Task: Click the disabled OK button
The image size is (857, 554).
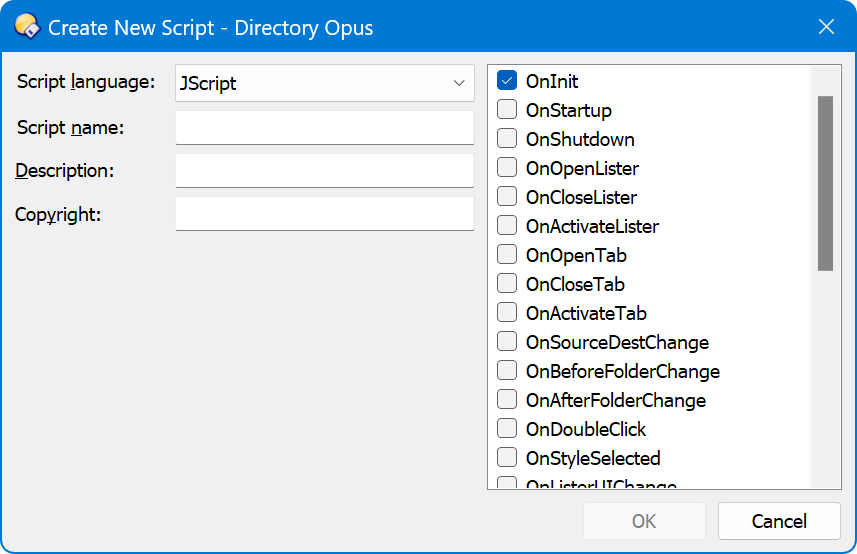Action: pos(644,521)
